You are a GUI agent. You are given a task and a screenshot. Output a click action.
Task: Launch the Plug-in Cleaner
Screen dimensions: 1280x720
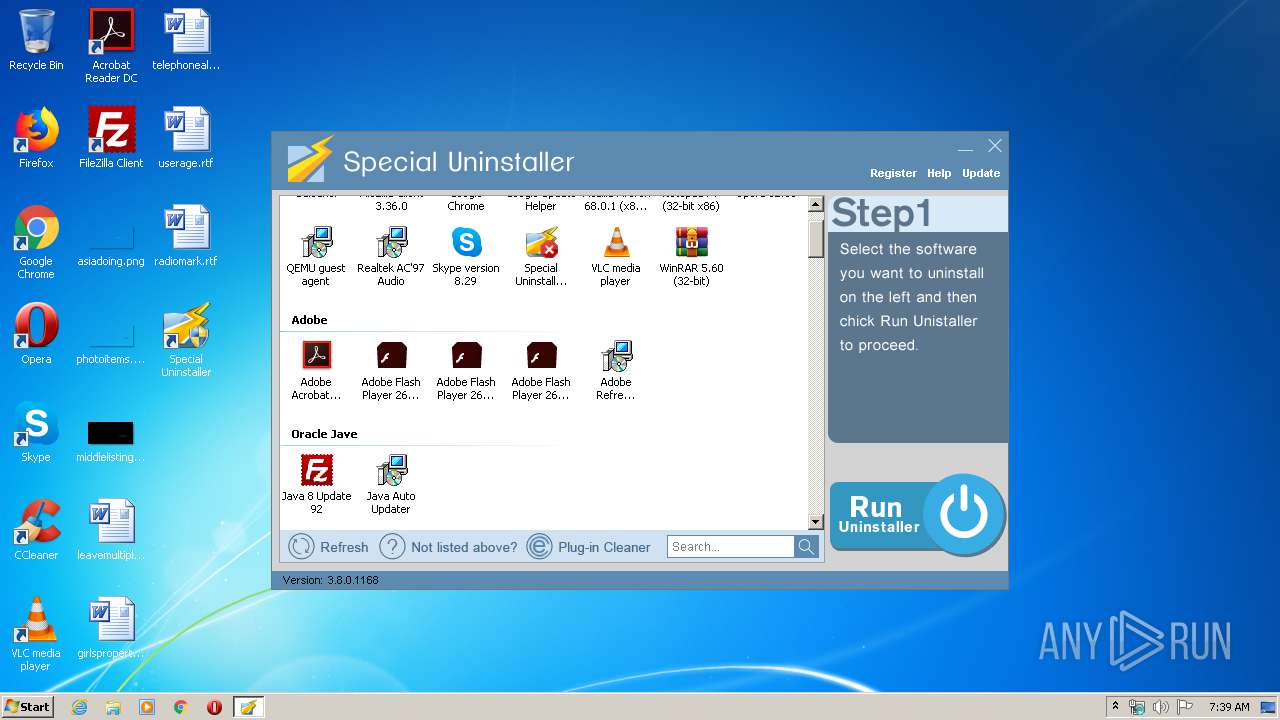[x=589, y=547]
